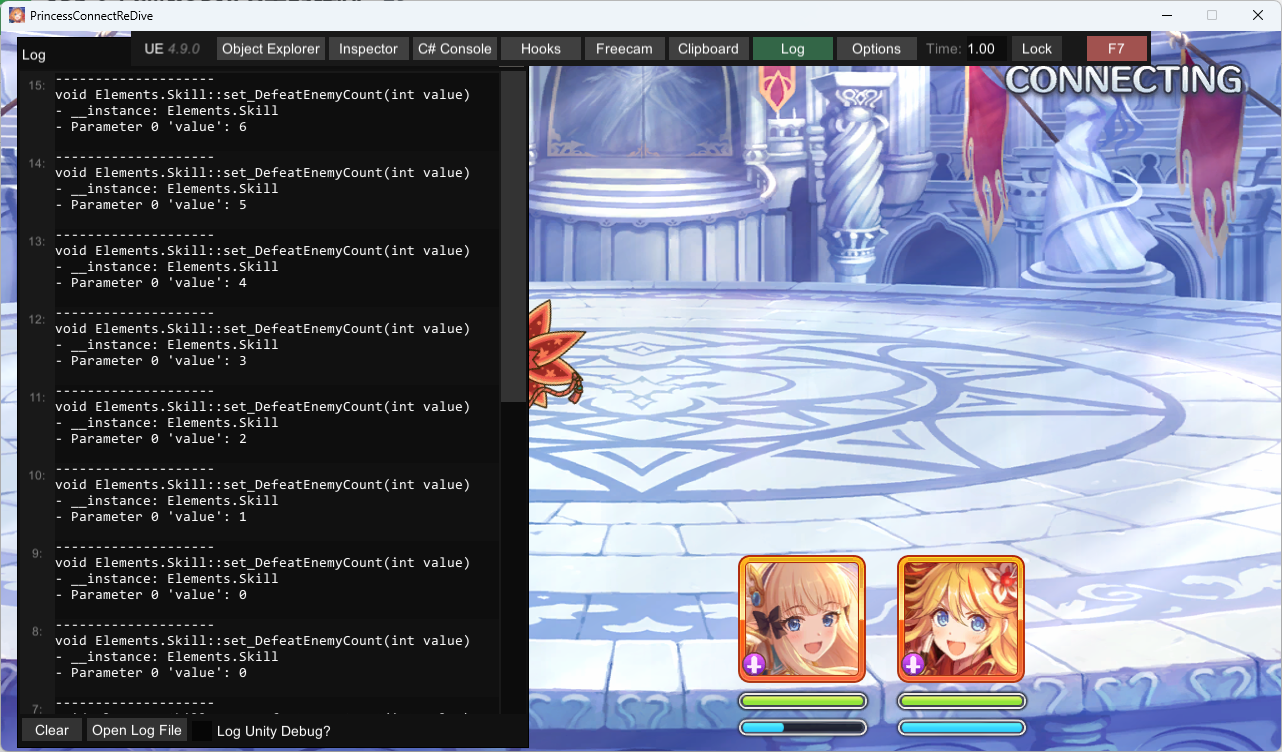Click the CONNECTING status text
The height and width of the screenshot is (752, 1282).
1123,80
